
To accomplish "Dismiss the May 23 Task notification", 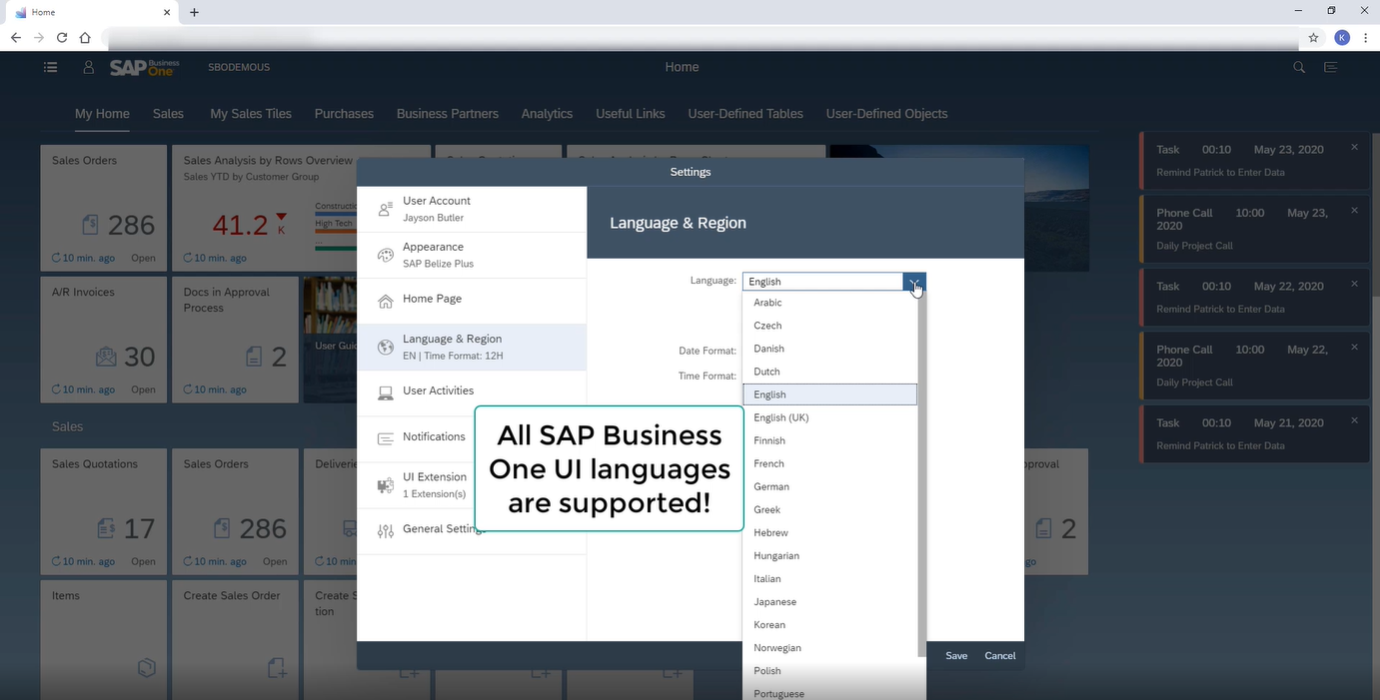I will [1355, 147].
